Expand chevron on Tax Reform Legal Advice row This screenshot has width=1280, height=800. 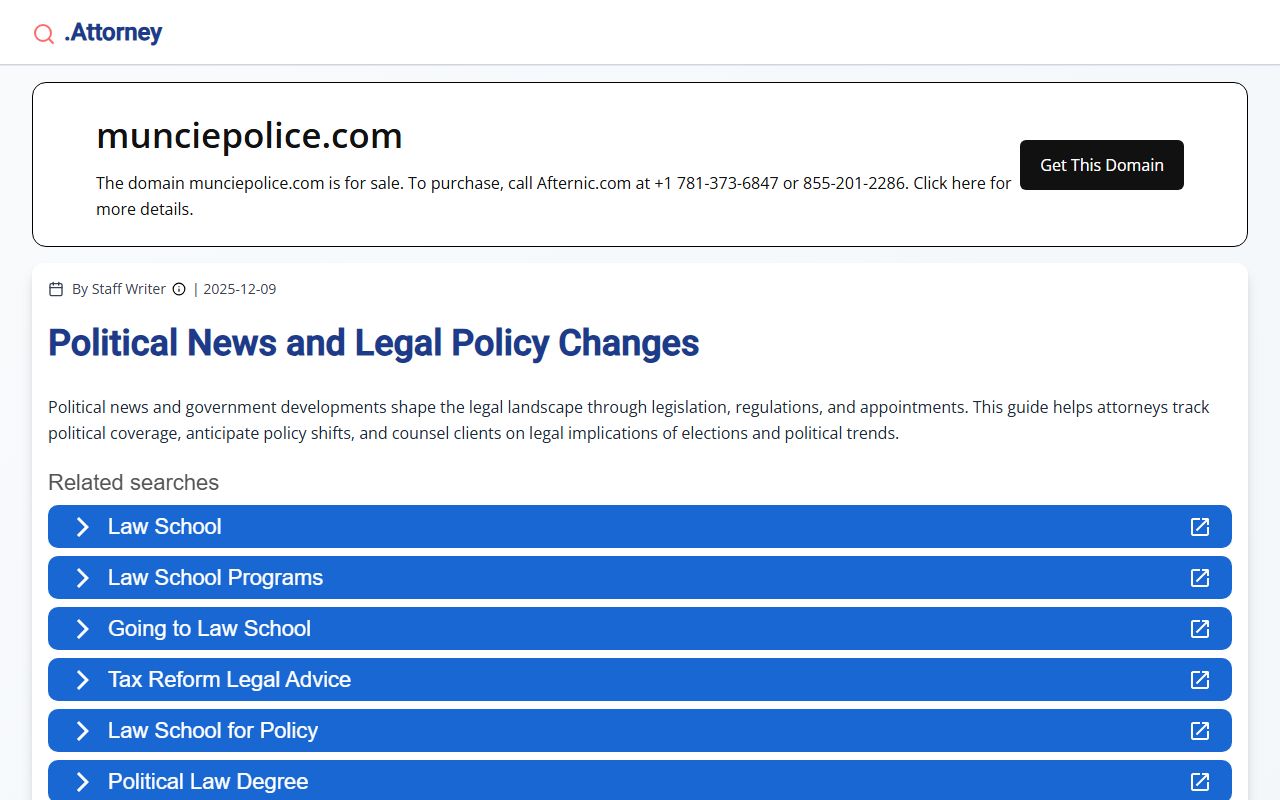coord(83,680)
